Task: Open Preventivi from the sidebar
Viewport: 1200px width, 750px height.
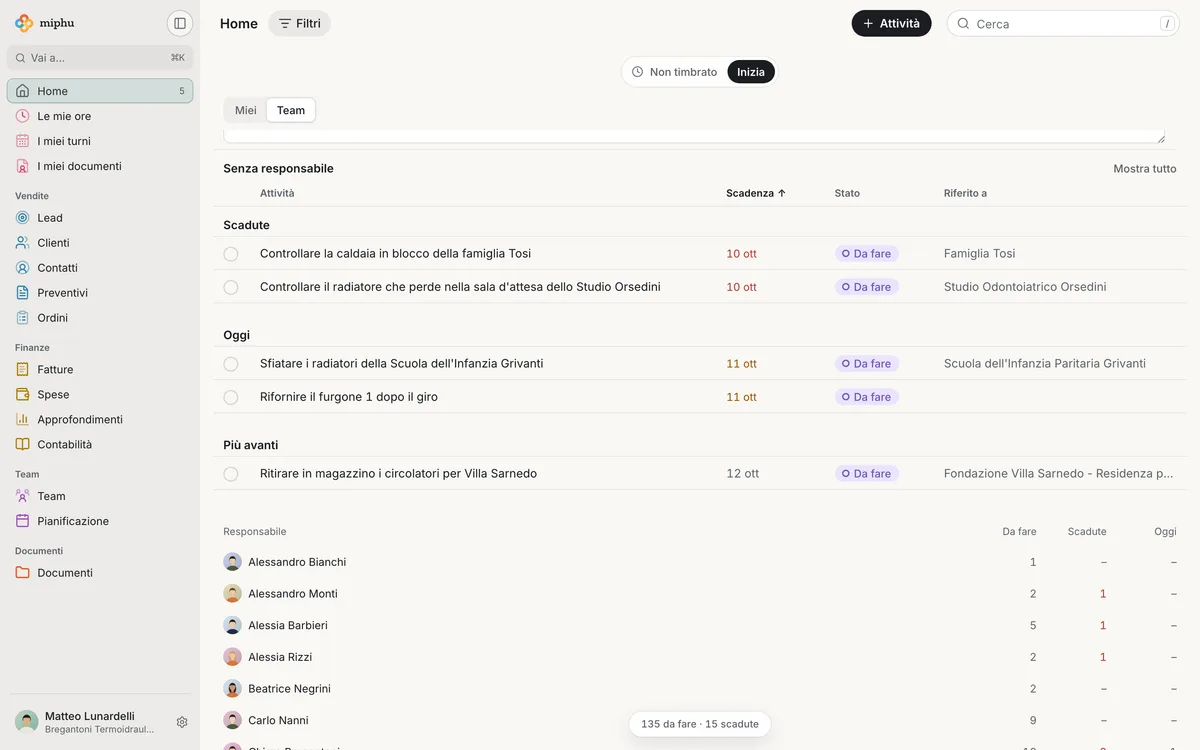Action: [x=100, y=293]
